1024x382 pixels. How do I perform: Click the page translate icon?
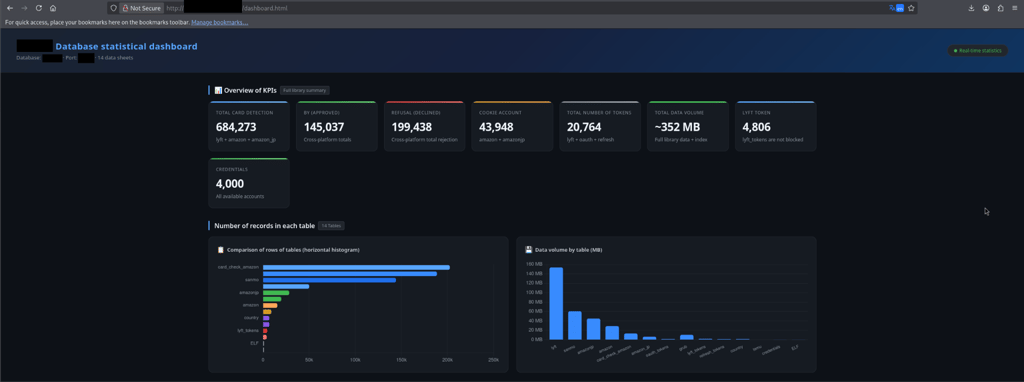coord(896,8)
